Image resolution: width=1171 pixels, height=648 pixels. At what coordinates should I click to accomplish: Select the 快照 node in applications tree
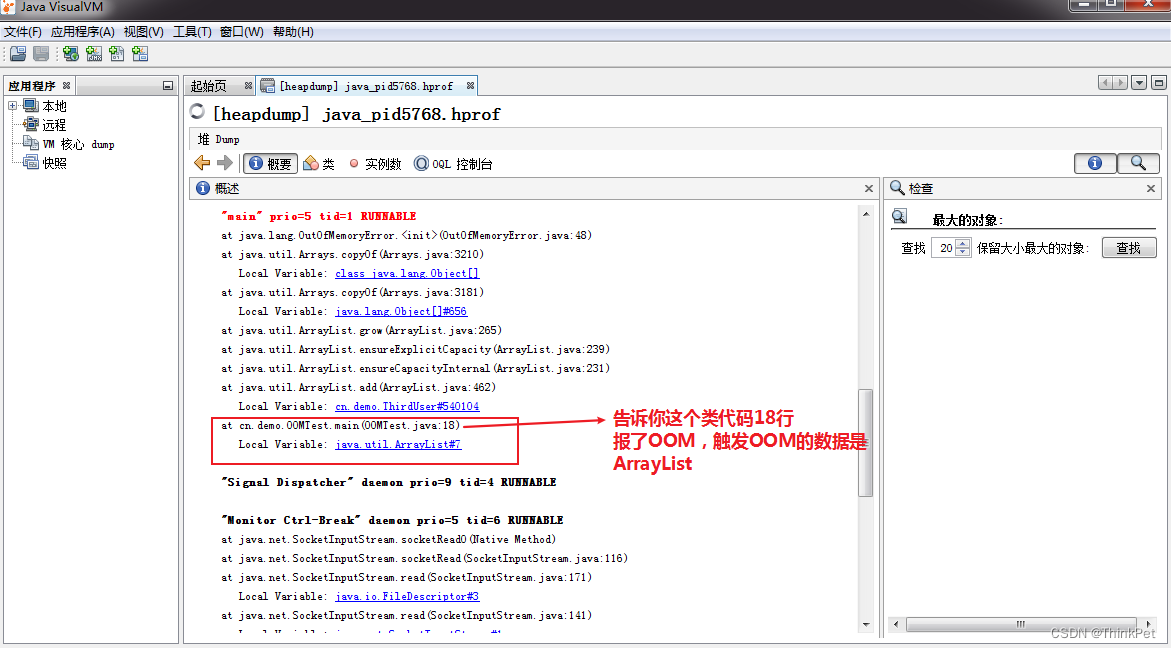[x=54, y=163]
